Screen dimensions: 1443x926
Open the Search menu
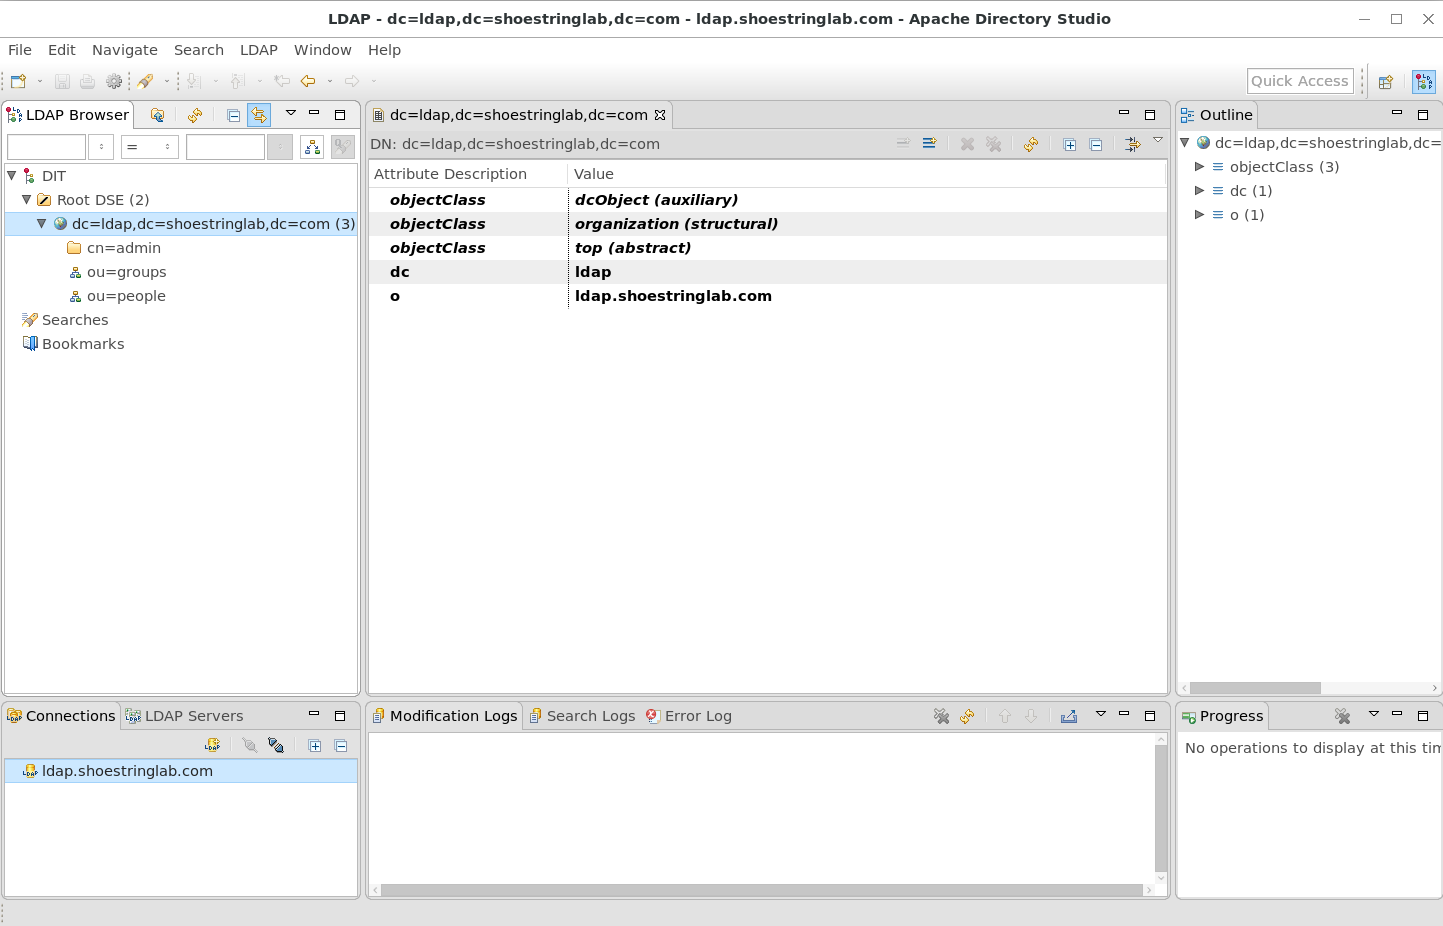(x=199, y=50)
